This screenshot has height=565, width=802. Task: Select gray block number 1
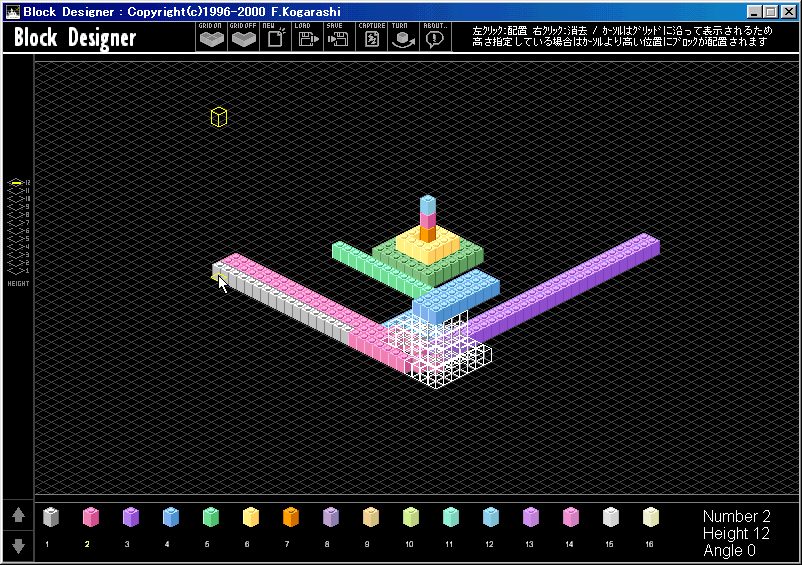coord(51,517)
